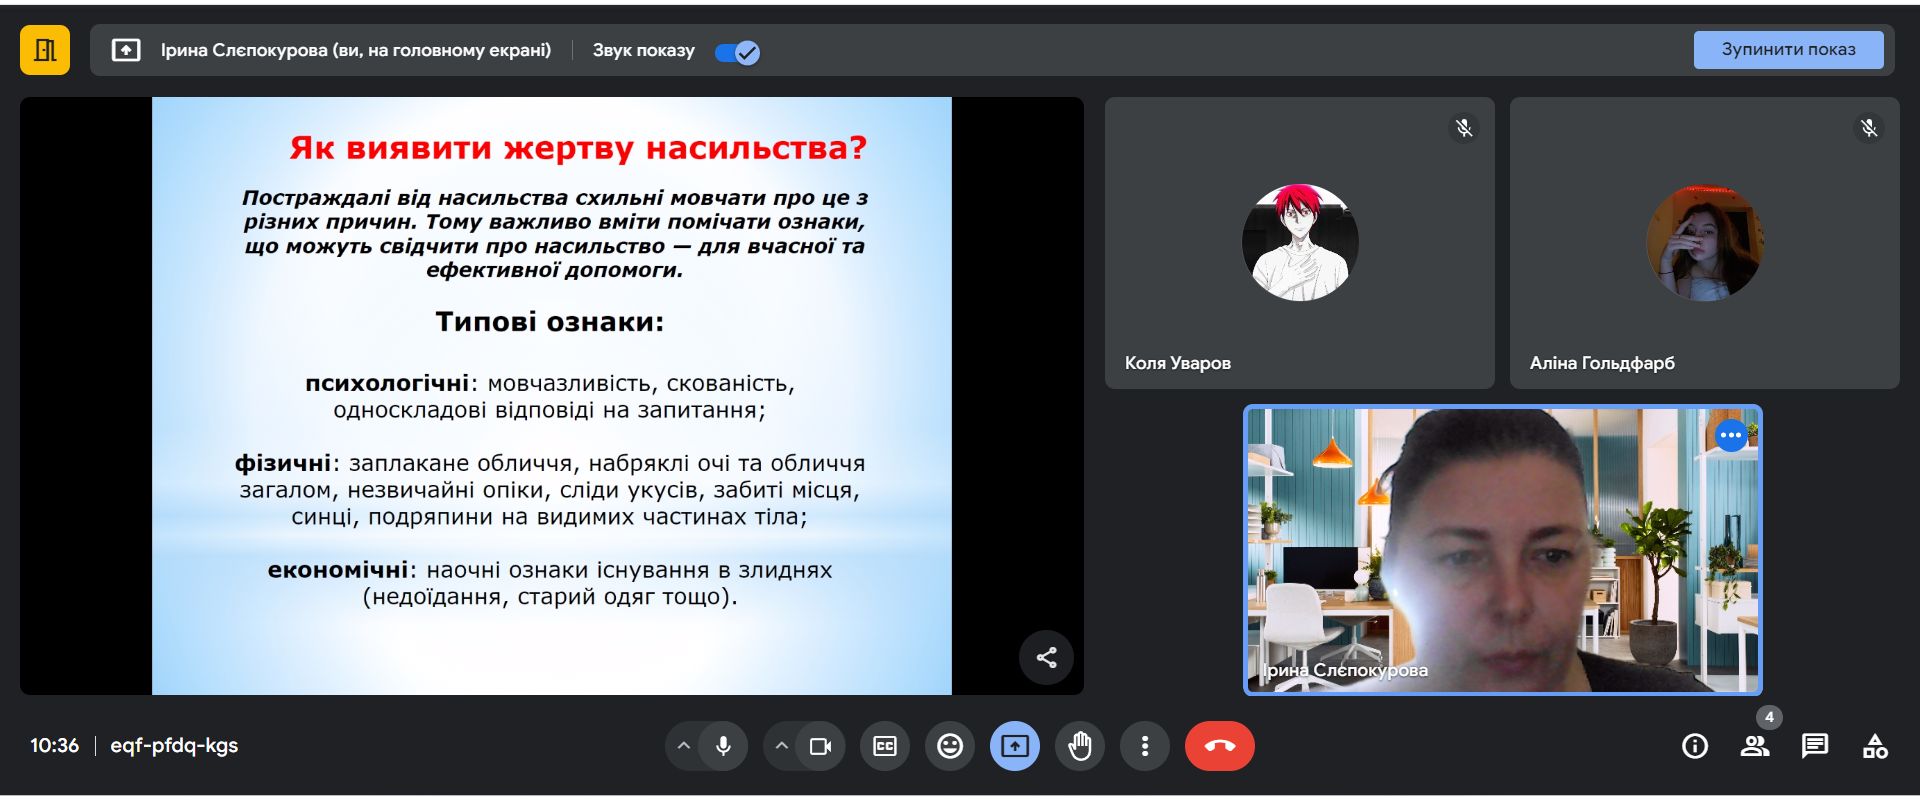The image size is (1920, 796).
Task: Leave the call with the red button
Action: pos(1219,746)
